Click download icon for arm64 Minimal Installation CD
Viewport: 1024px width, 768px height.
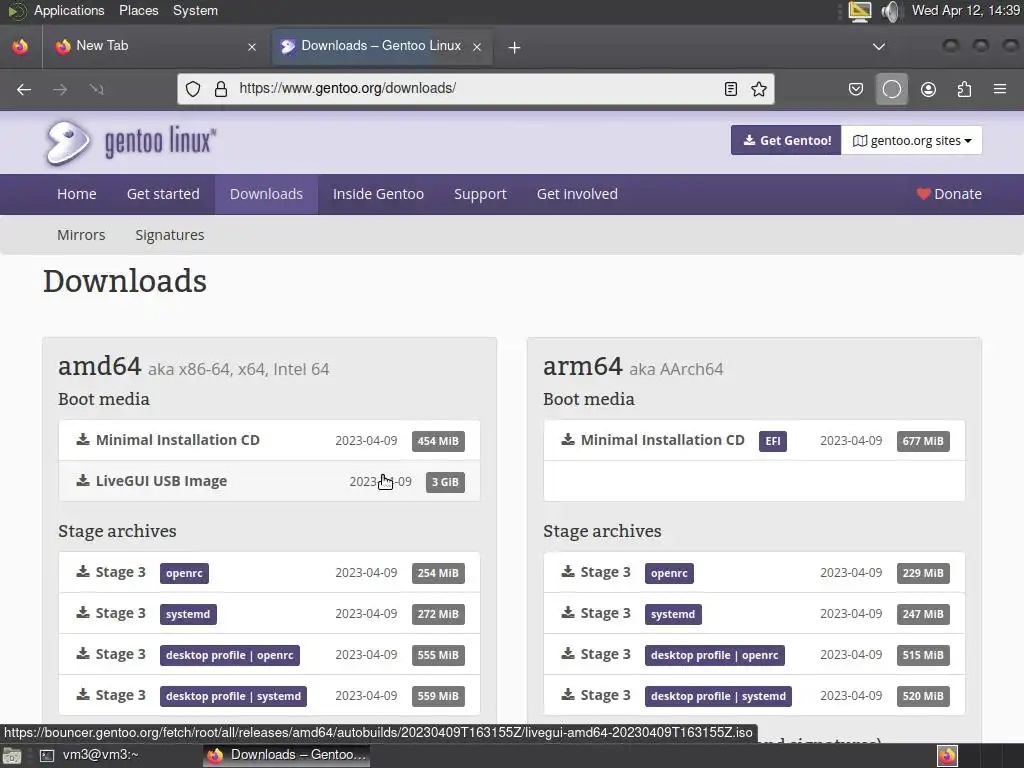(x=568, y=439)
